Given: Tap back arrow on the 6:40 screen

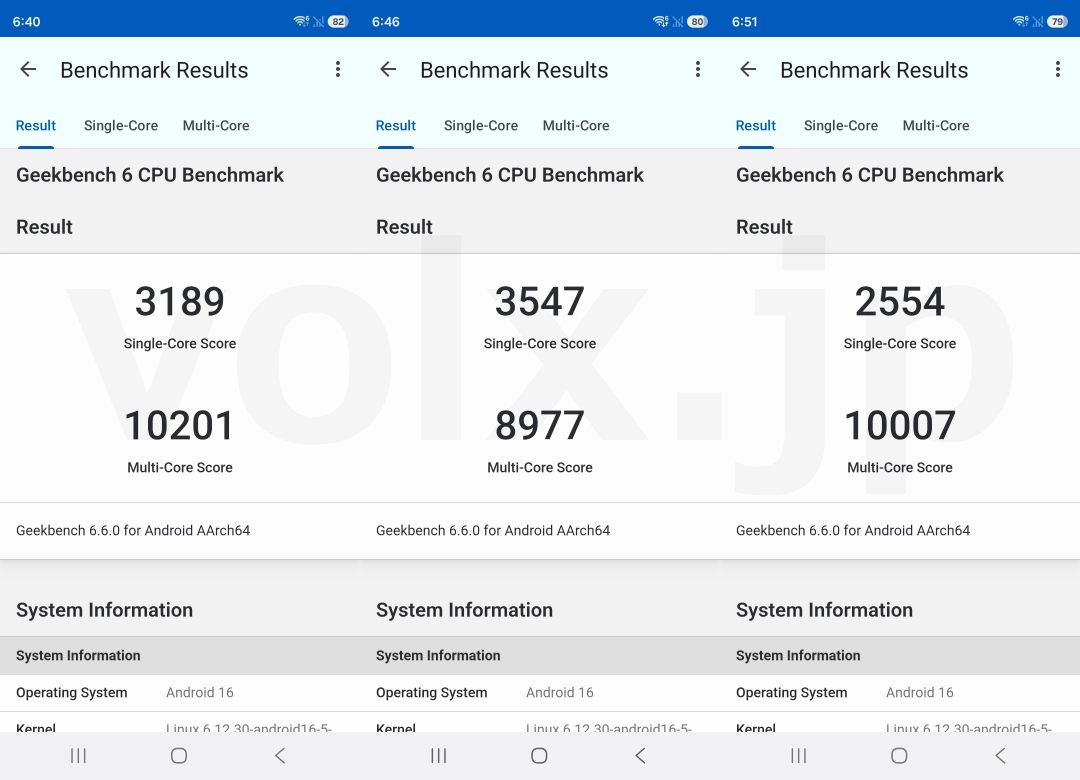Looking at the screenshot, I should 28,70.
